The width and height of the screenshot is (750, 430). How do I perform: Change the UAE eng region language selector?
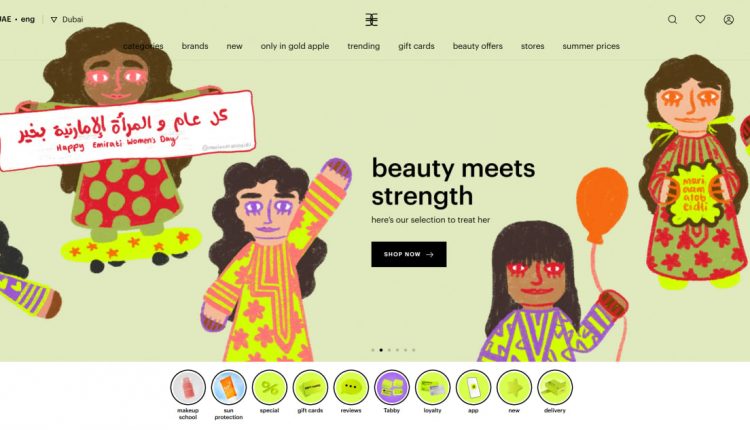(17, 20)
